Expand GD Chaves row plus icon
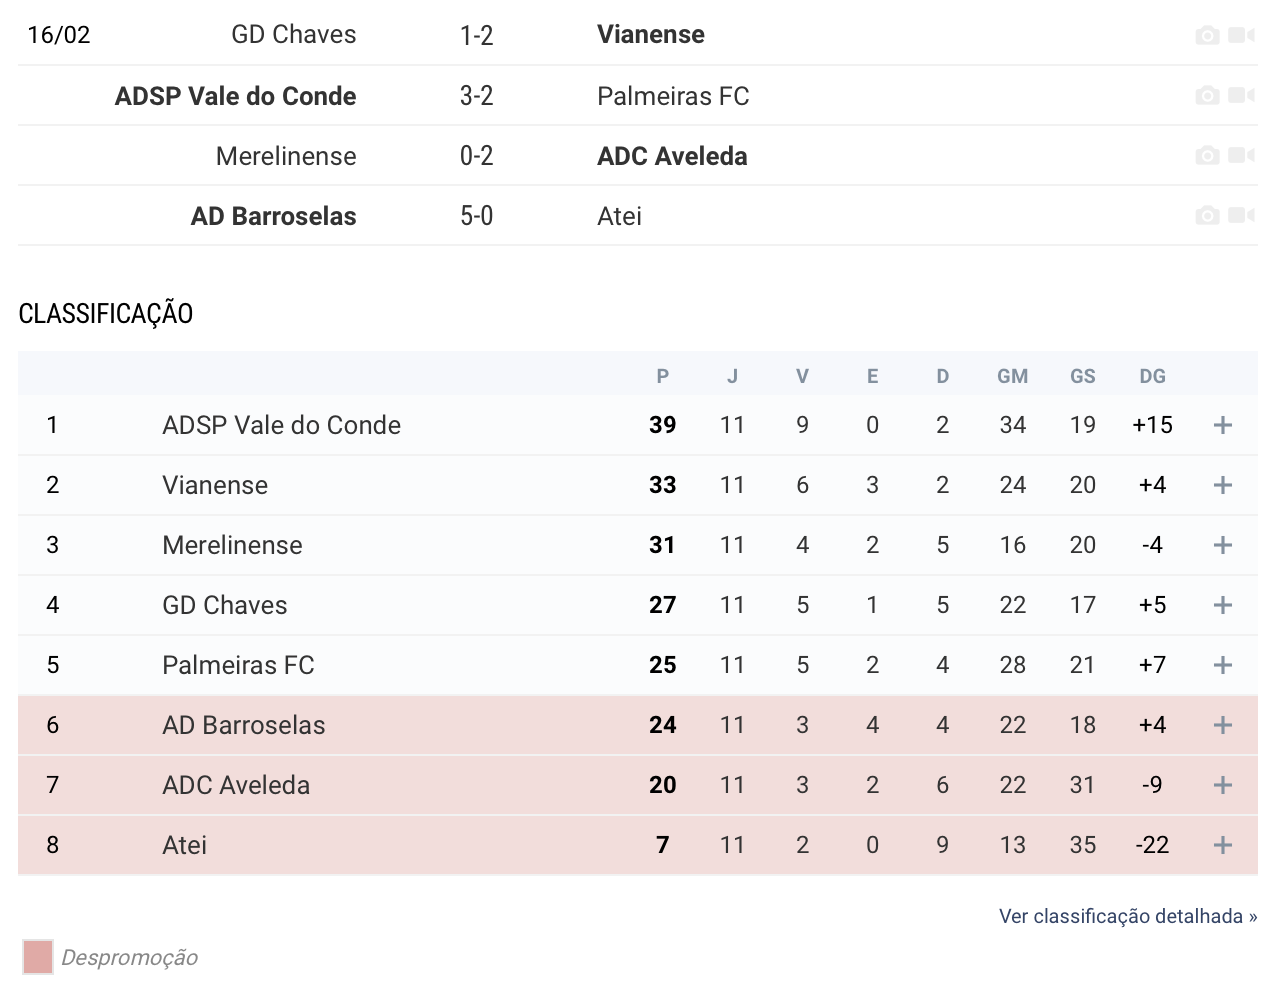The width and height of the screenshot is (1270, 986). (x=1222, y=605)
